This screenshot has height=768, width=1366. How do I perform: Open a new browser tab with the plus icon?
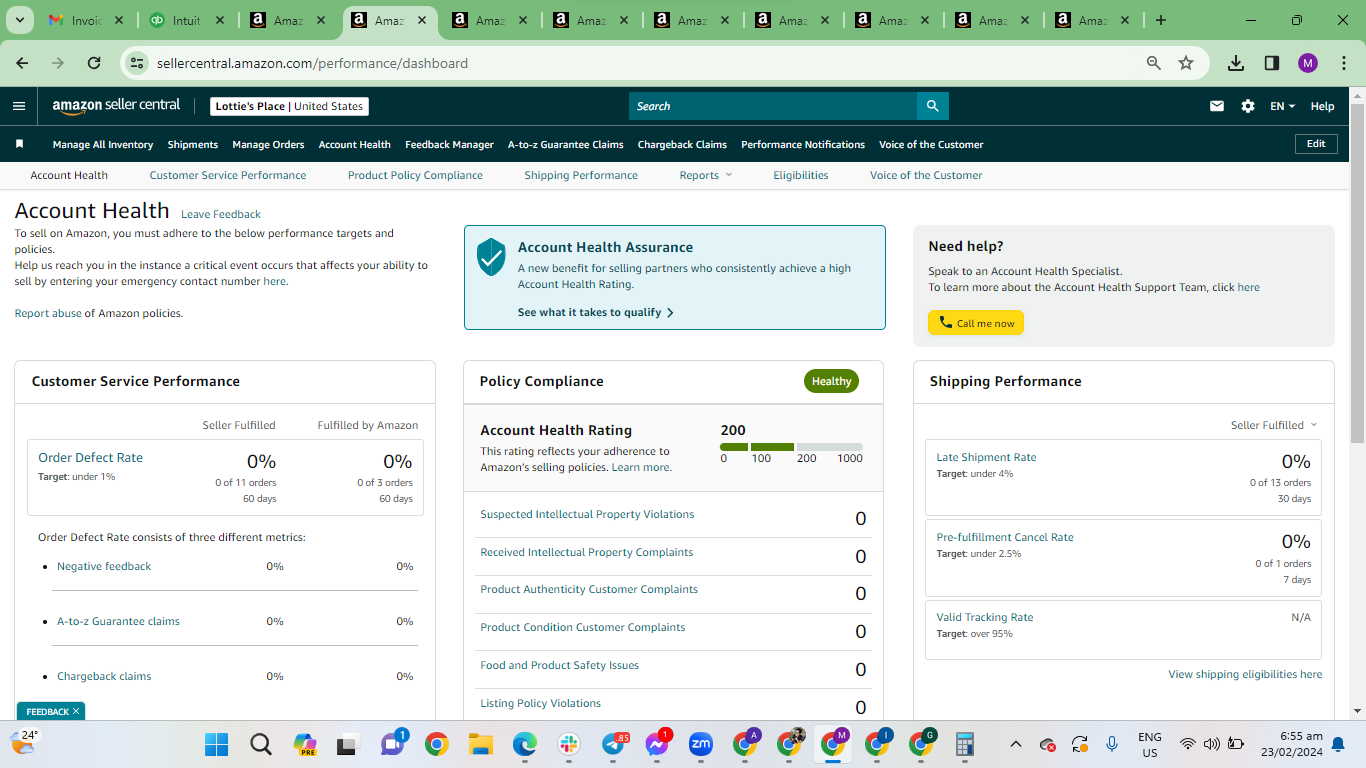click(x=1161, y=20)
